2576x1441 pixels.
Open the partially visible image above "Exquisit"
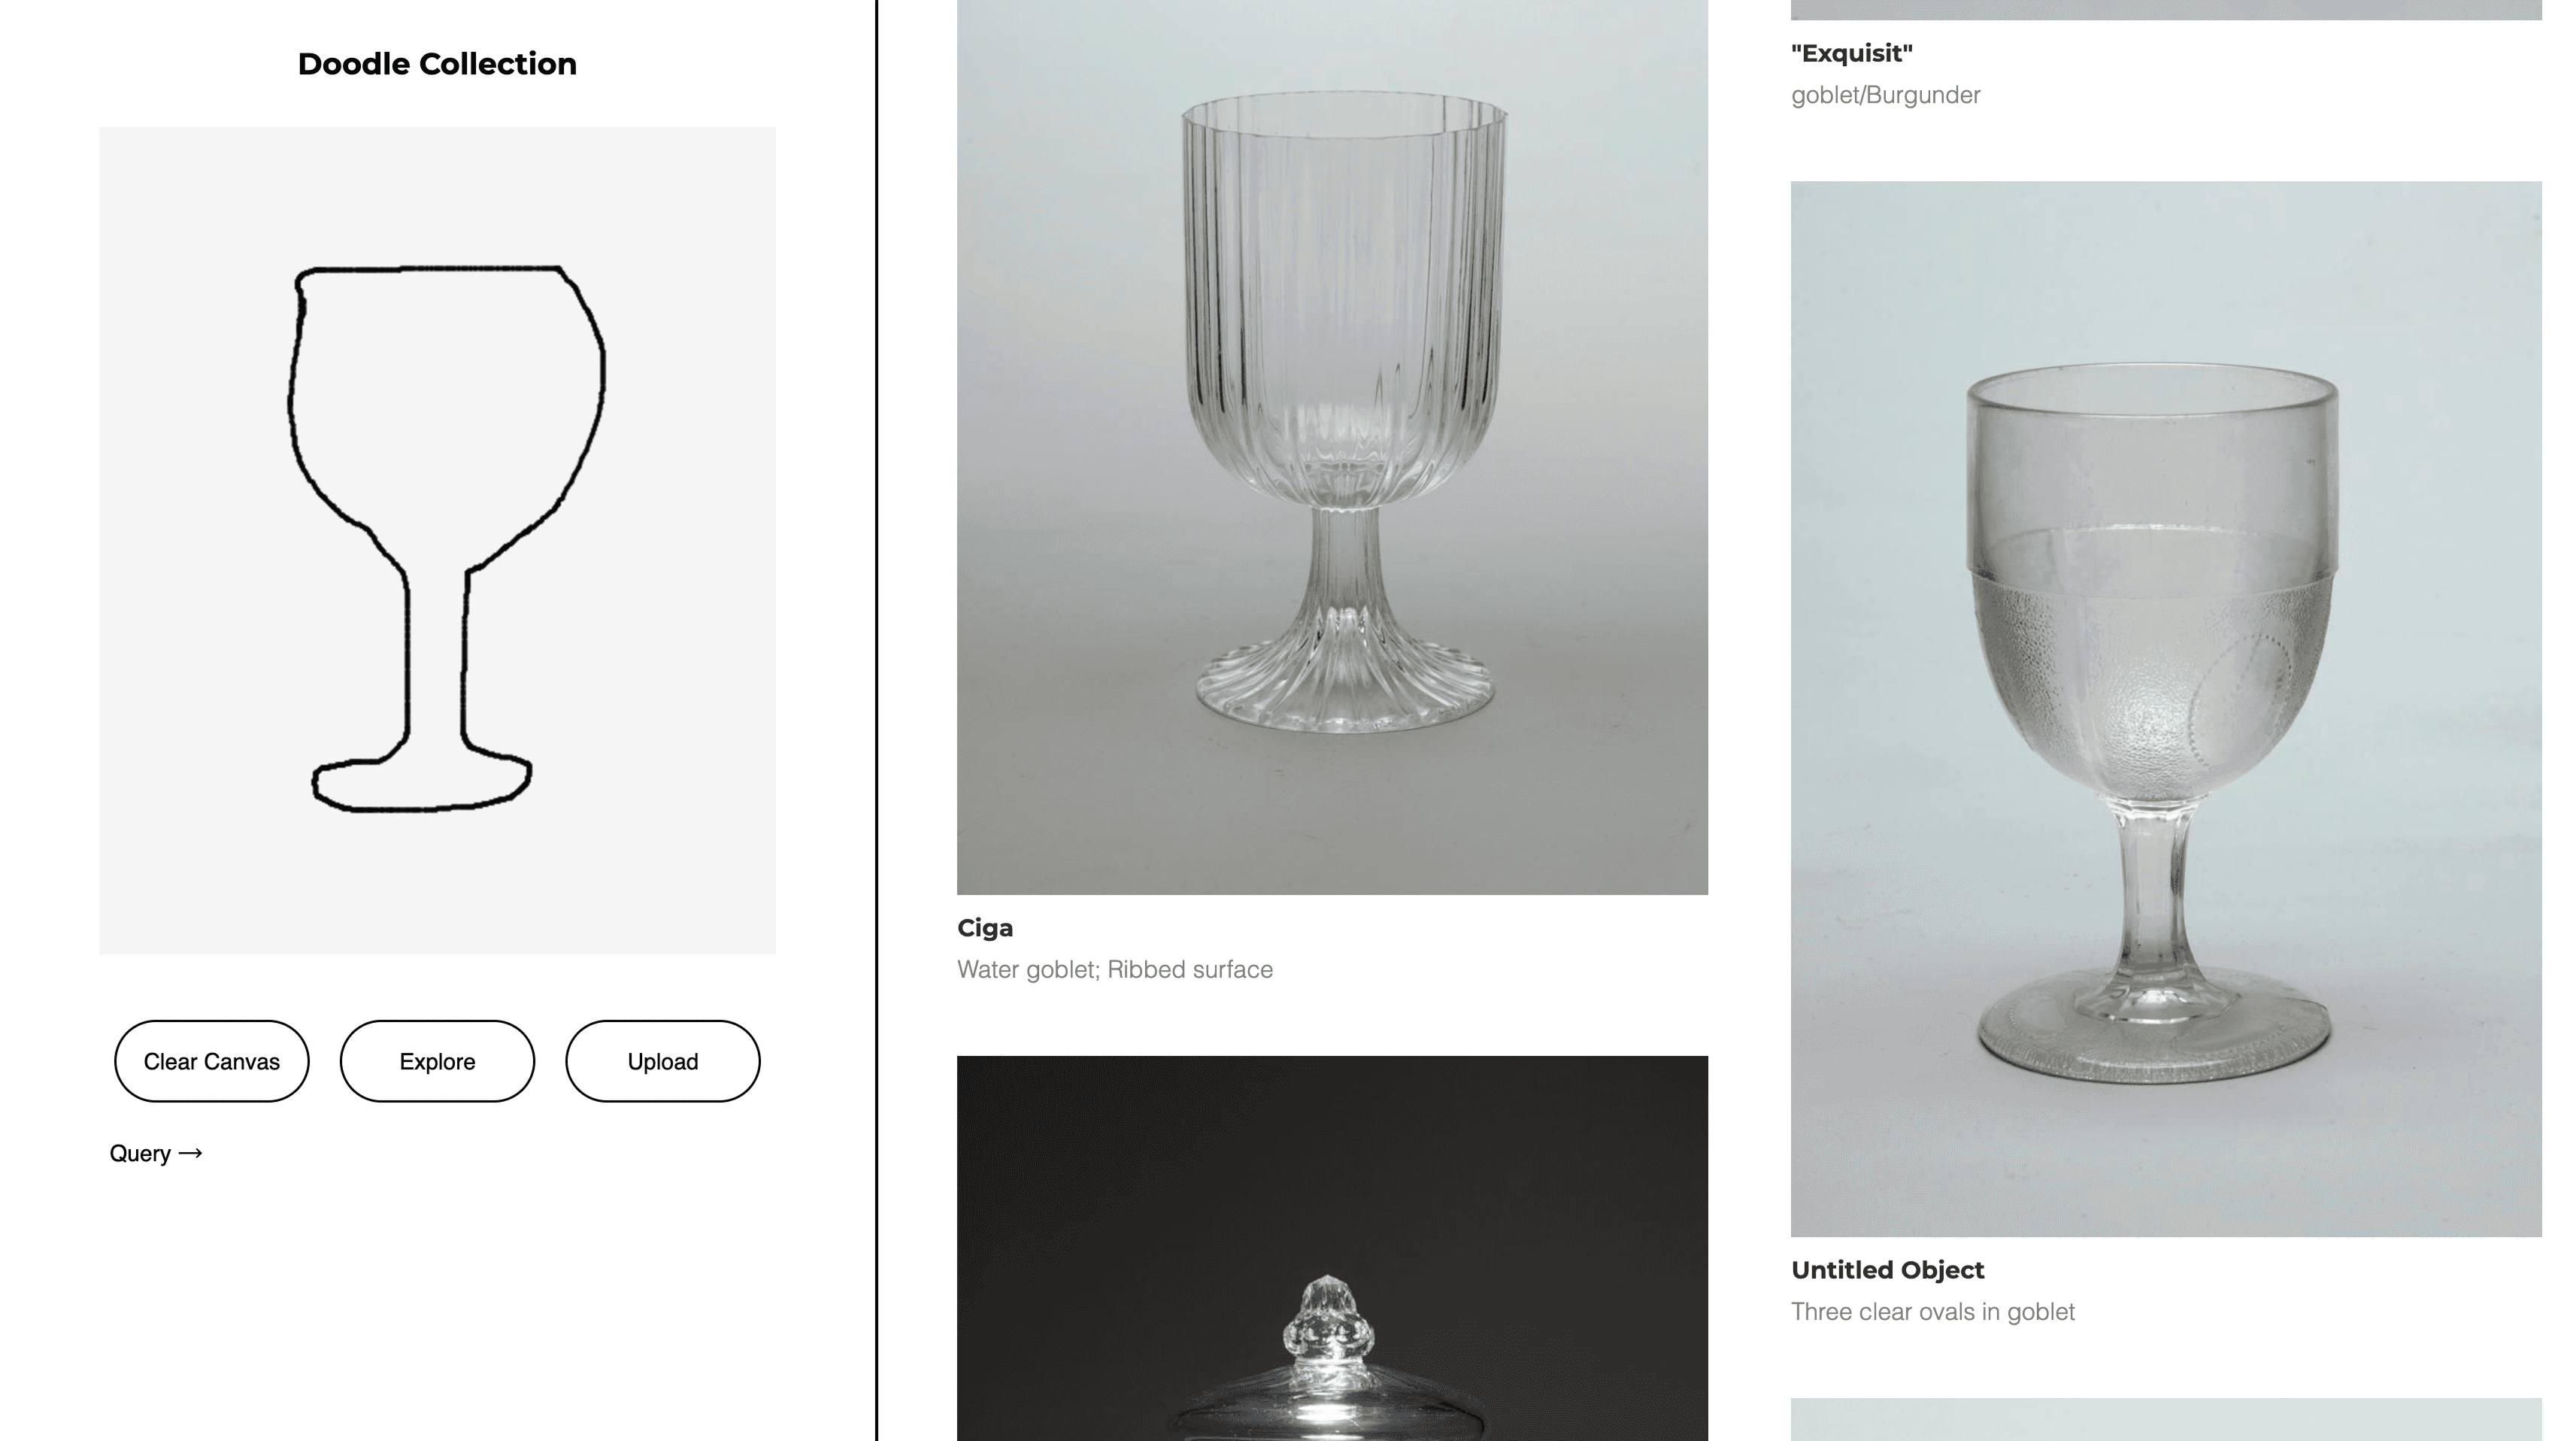(2166, 9)
